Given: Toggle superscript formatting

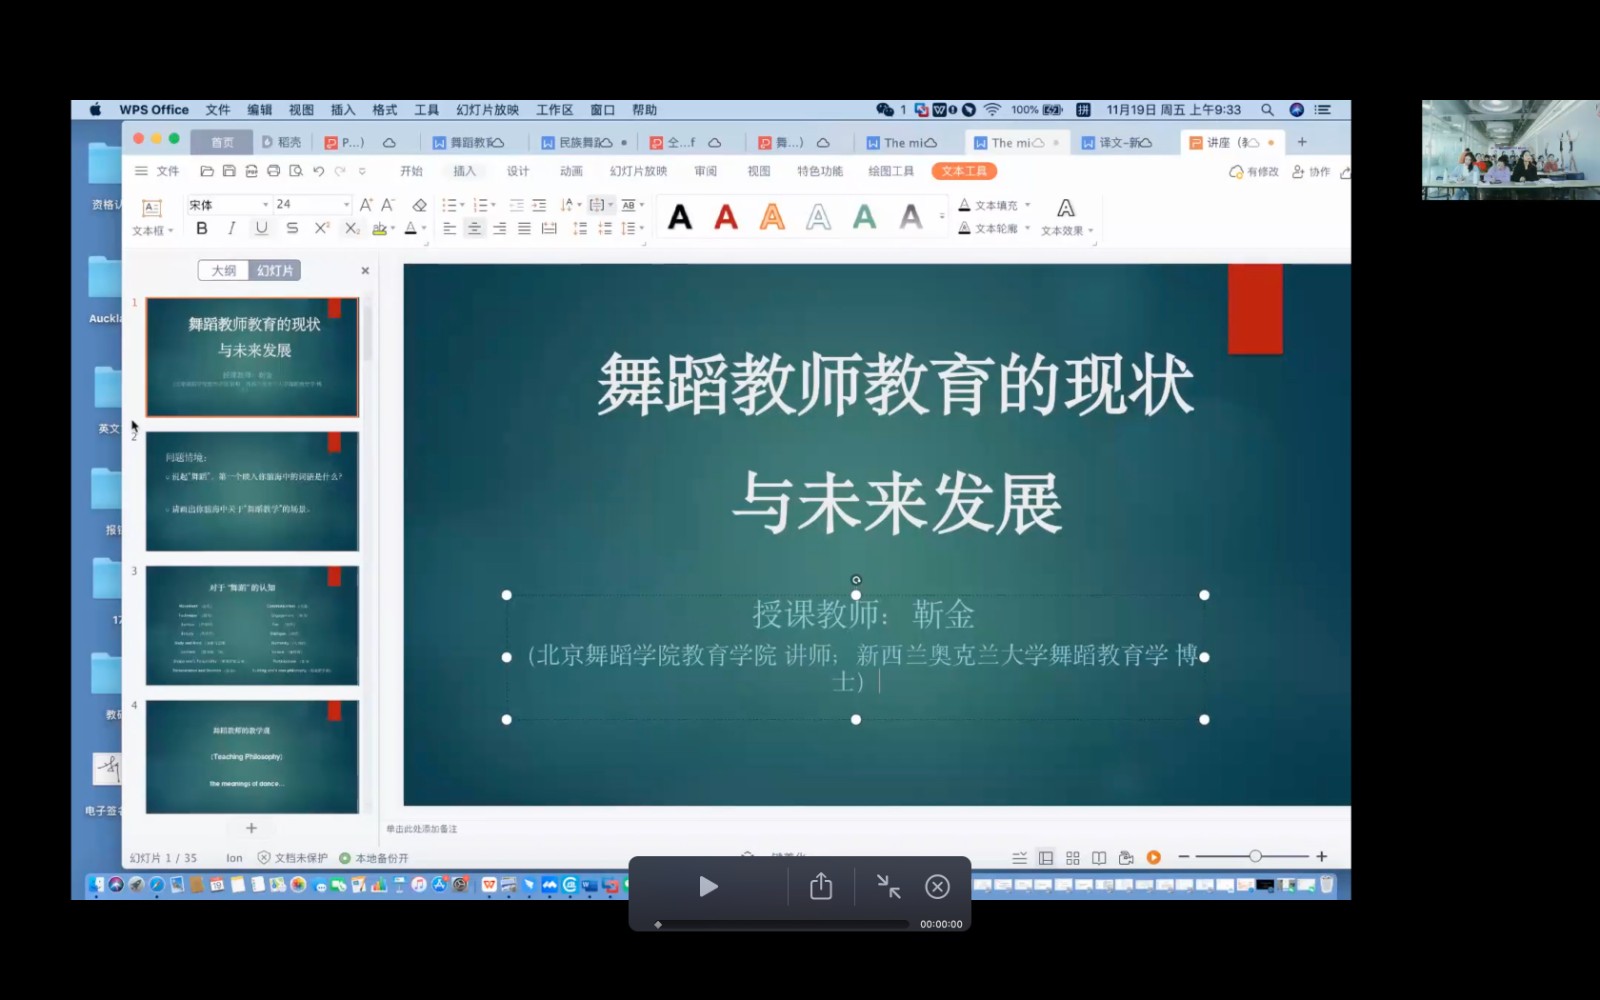Looking at the screenshot, I should coord(321,228).
